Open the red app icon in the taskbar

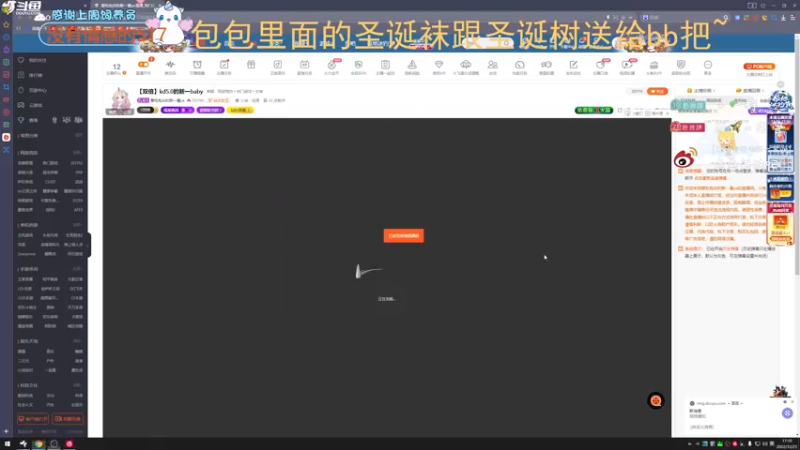(x=69, y=444)
